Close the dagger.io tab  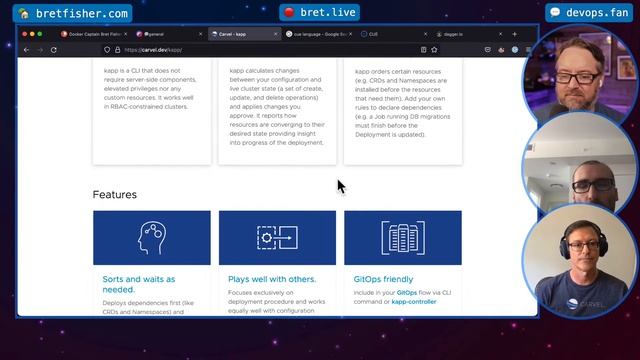tap(500, 34)
